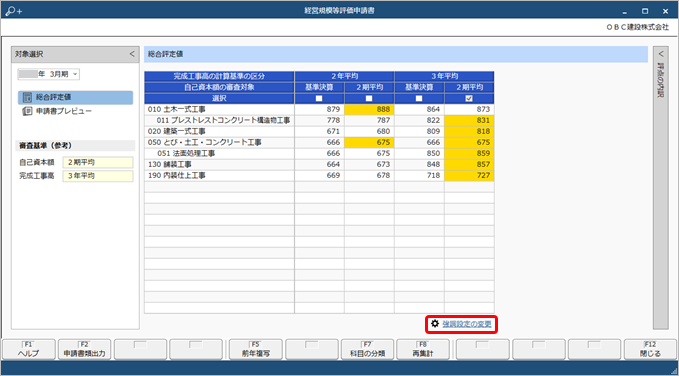Click cell value 873 in 土木一式工事 row
This screenshot has width=679, height=376.
click(x=469, y=109)
